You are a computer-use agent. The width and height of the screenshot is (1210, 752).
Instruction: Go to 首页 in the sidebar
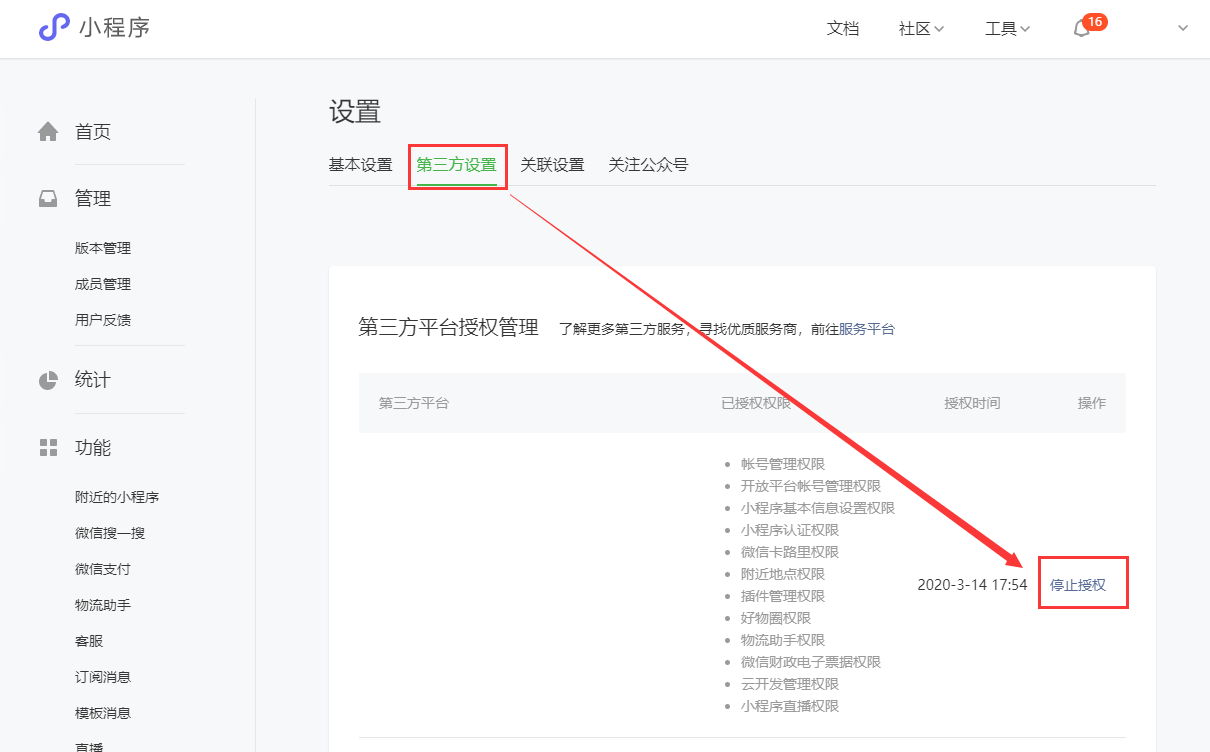tap(93, 132)
